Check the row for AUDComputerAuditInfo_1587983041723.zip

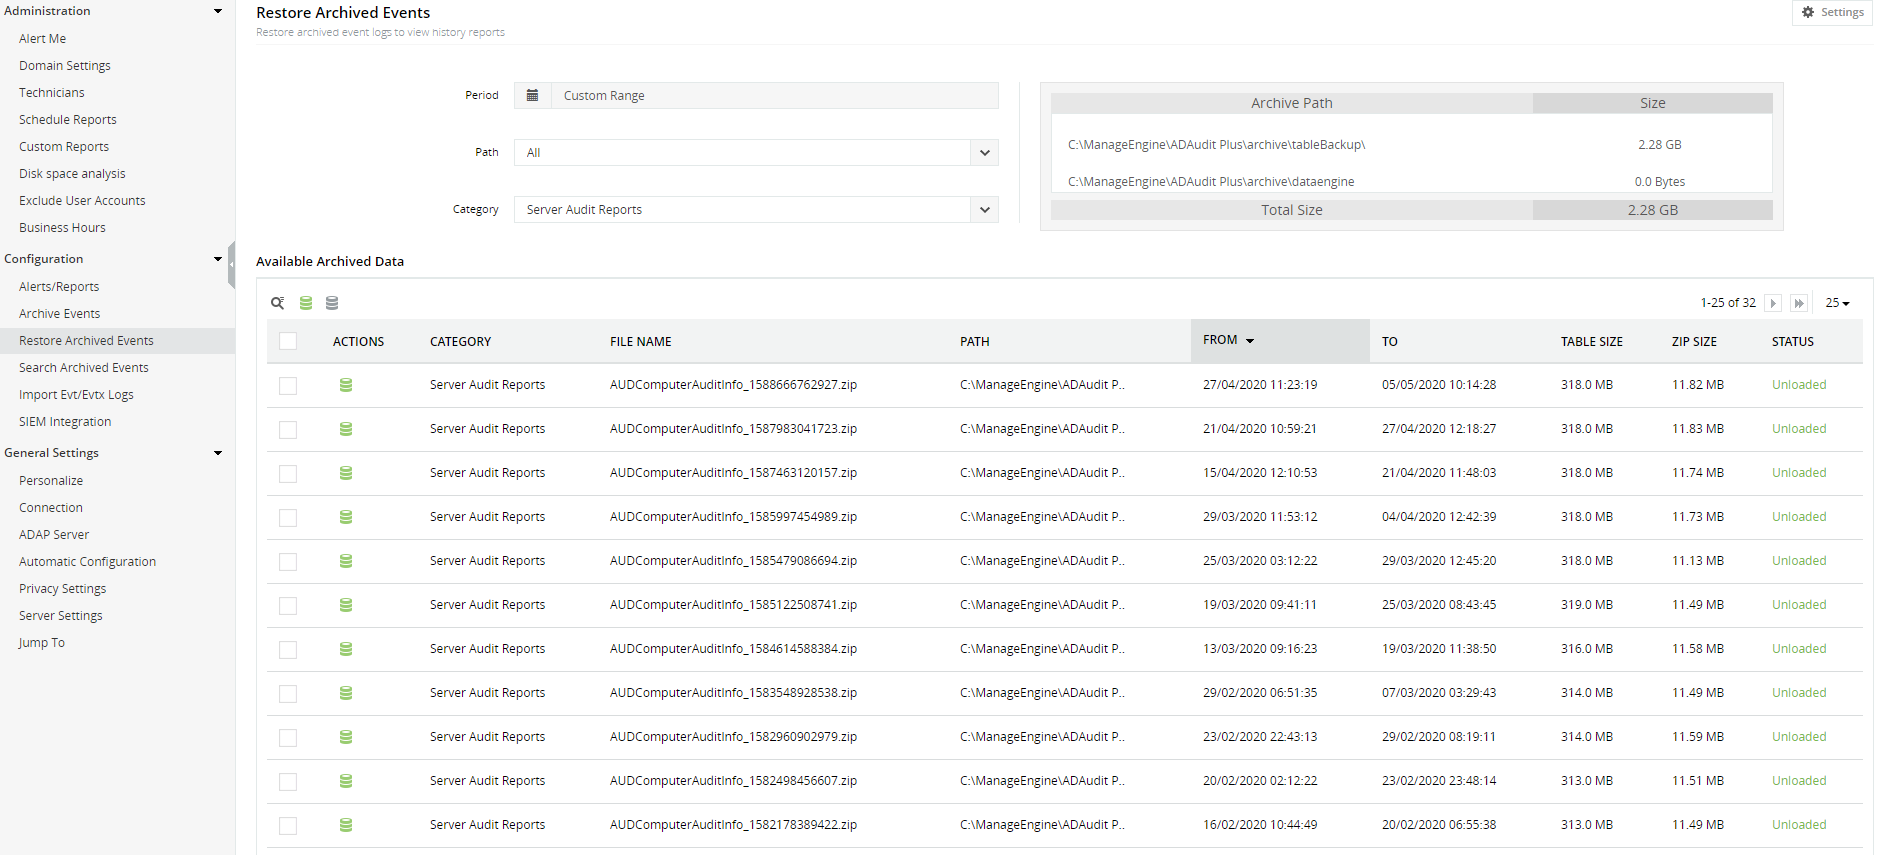coord(288,429)
